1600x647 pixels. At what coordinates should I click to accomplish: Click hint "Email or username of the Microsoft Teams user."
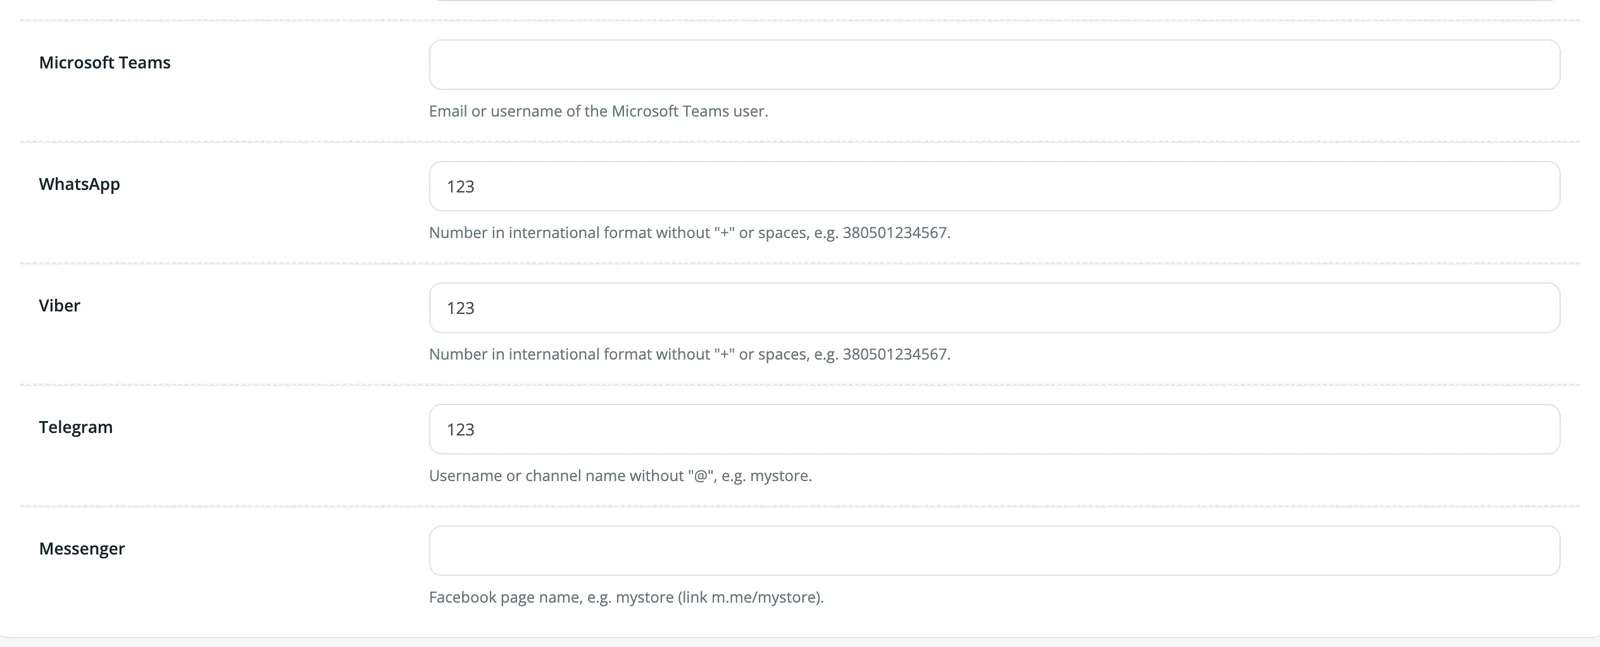coord(598,111)
